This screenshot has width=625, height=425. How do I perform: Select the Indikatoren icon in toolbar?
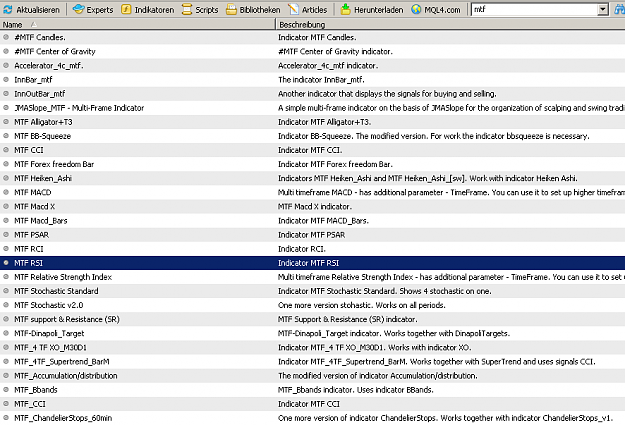point(126,9)
